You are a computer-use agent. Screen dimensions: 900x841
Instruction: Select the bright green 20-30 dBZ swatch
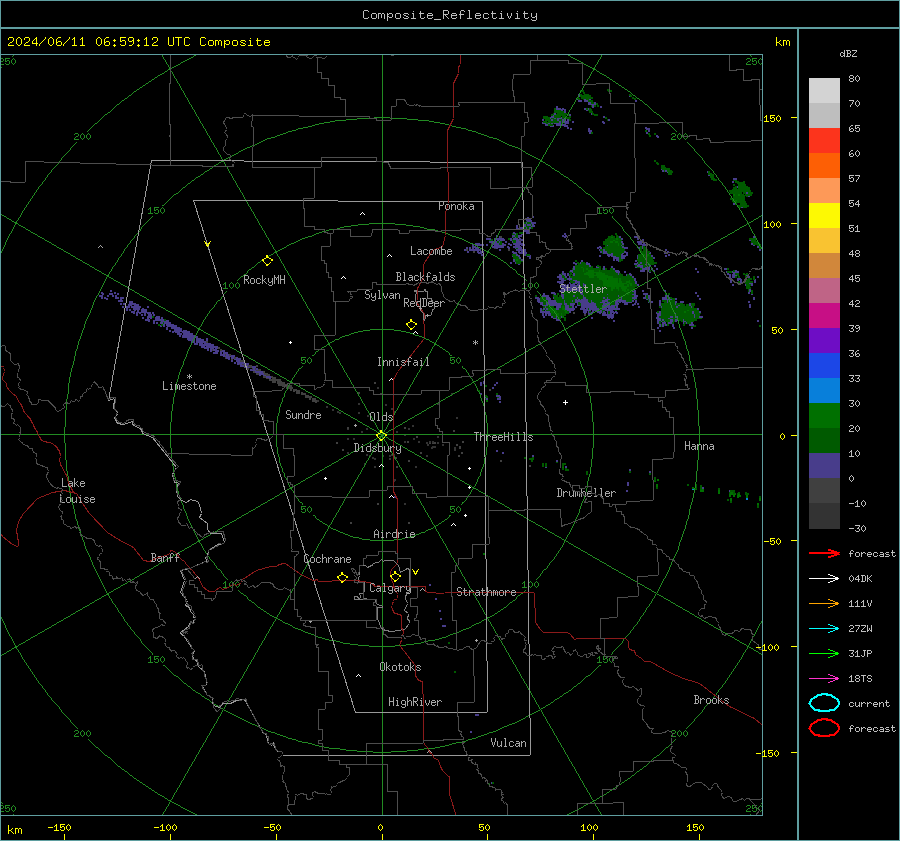(x=824, y=415)
